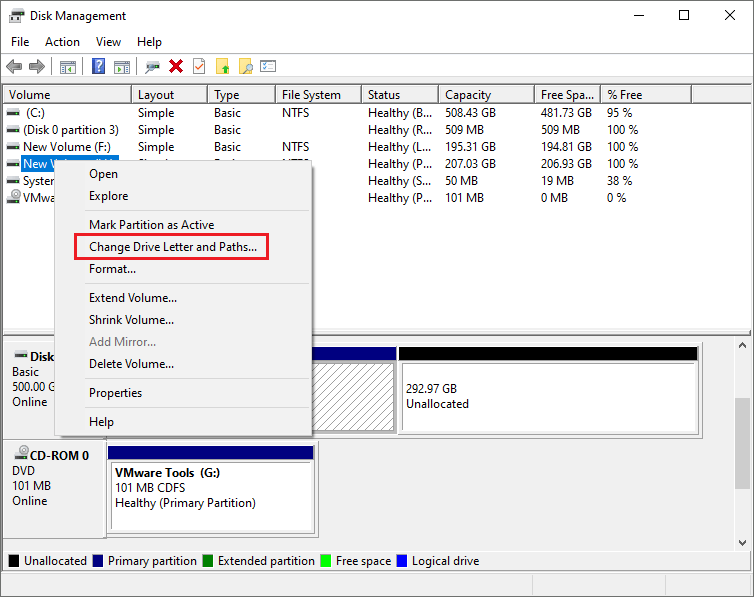This screenshot has width=754, height=597.
Task: Click the Forward arrow in toolbar
Action: click(x=37, y=66)
